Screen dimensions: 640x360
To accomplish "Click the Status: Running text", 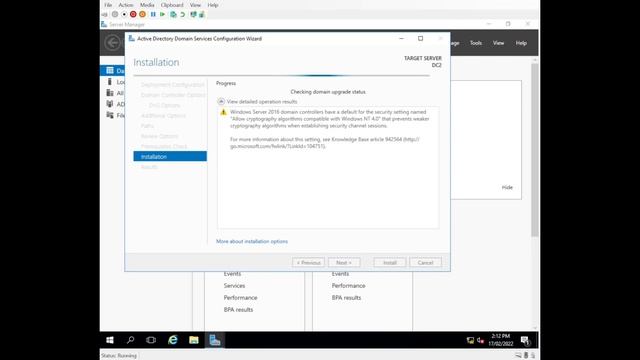I will coord(119,356).
